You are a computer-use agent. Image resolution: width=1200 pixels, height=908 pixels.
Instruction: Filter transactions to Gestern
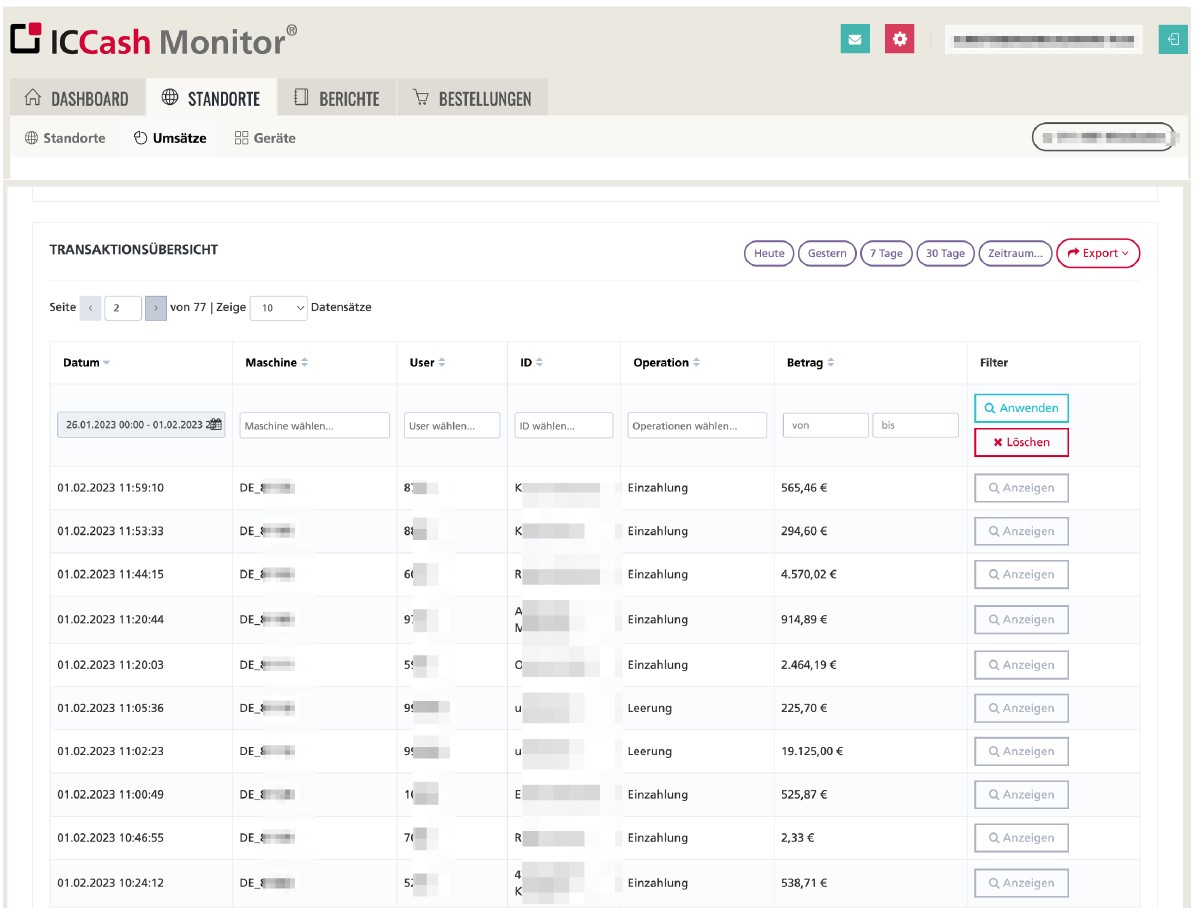pyautogui.click(x=827, y=254)
